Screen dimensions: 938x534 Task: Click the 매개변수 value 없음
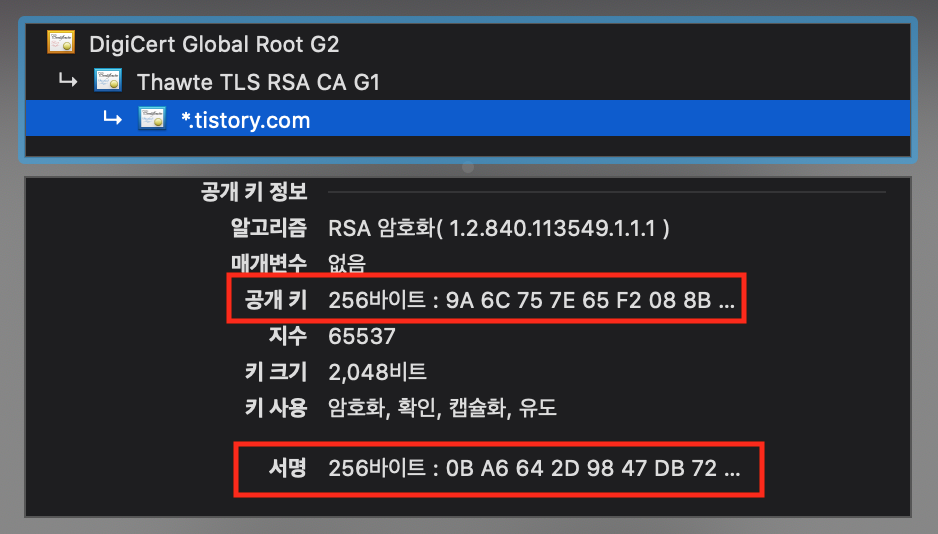[x=347, y=263]
